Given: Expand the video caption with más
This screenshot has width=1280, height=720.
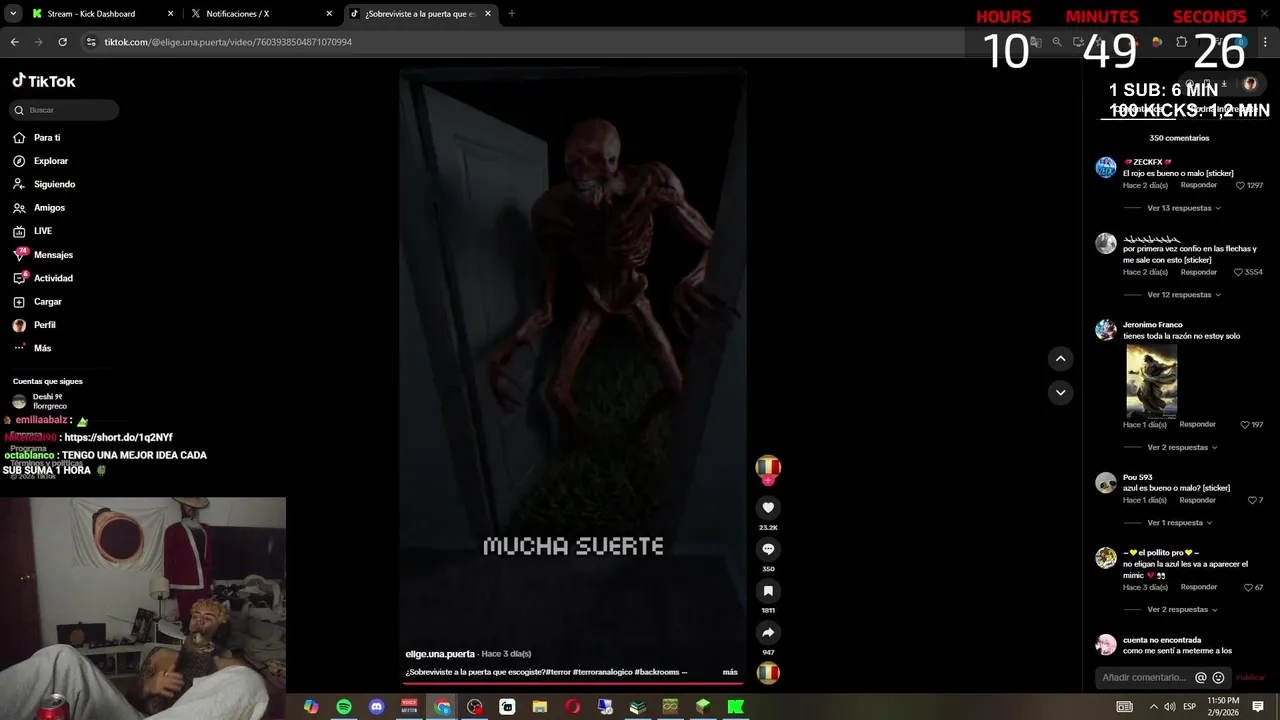Looking at the screenshot, I should (x=730, y=672).
